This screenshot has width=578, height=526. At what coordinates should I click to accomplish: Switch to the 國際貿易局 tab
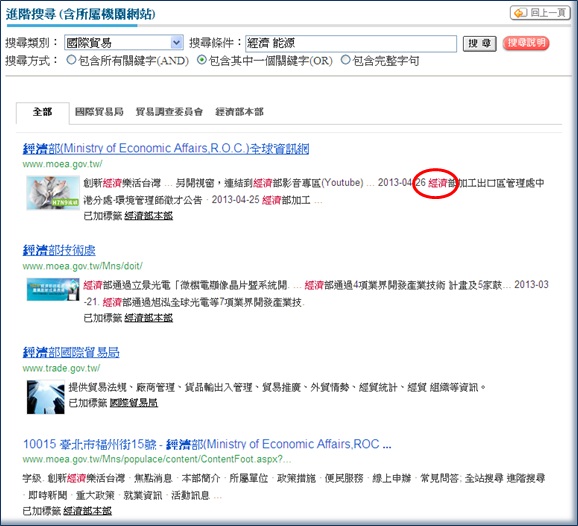[x=99, y=112]
